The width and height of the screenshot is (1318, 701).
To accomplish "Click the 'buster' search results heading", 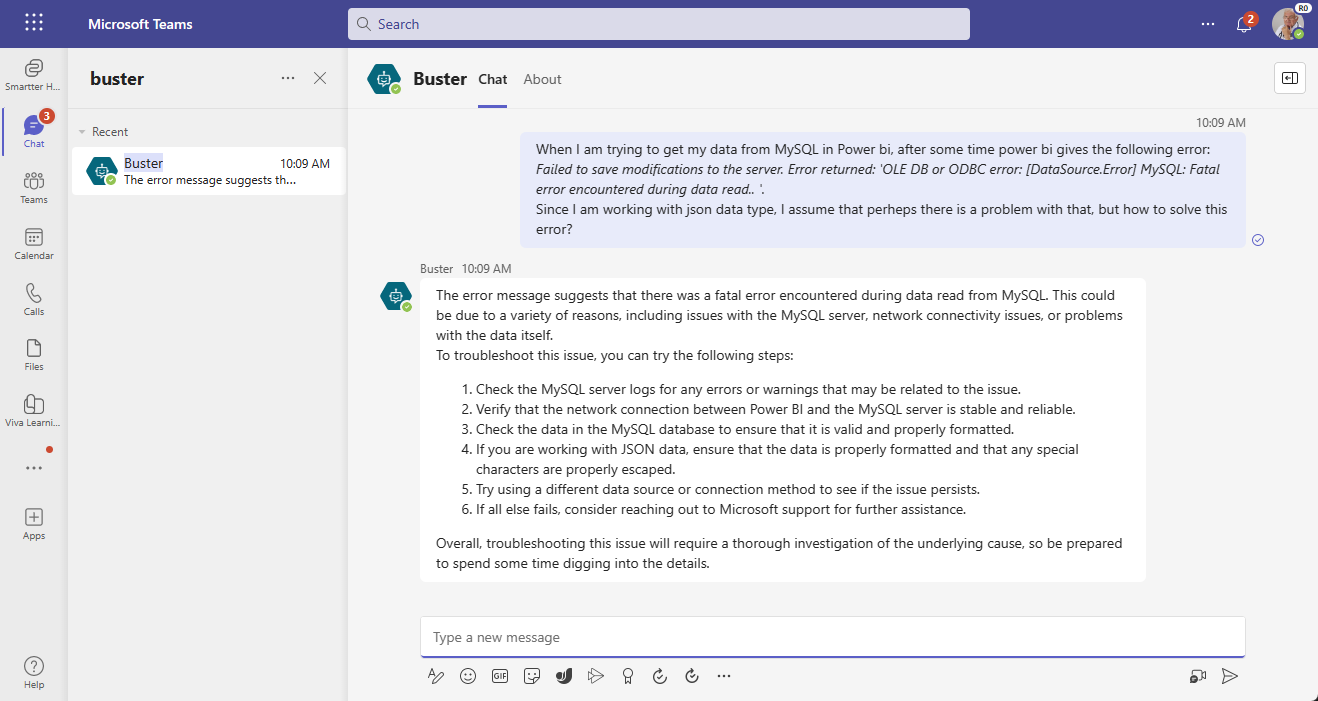I will [117, 78].
